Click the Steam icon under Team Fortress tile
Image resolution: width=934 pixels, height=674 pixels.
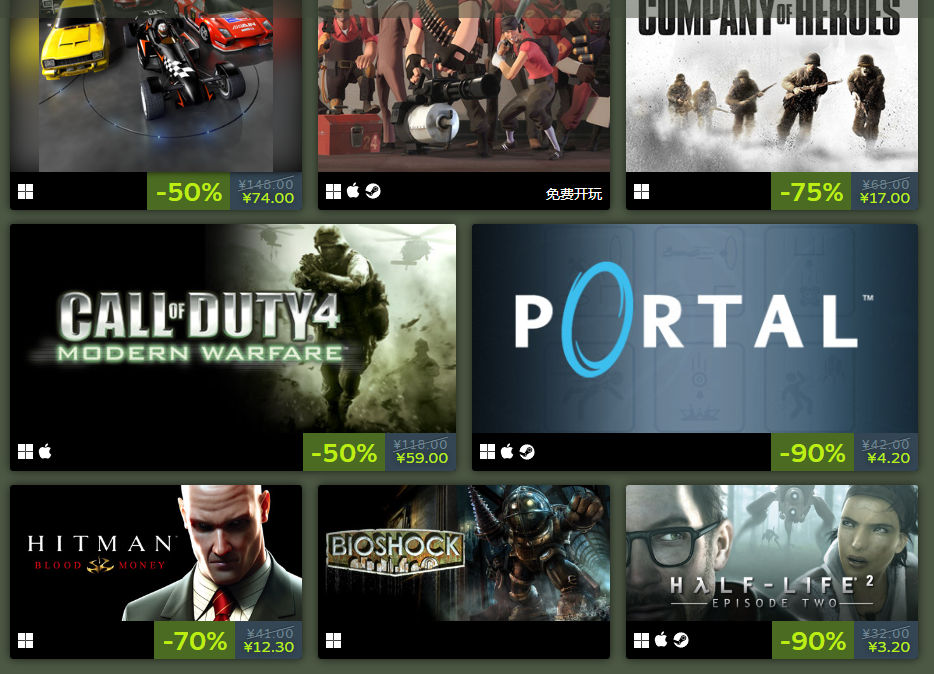373,191
